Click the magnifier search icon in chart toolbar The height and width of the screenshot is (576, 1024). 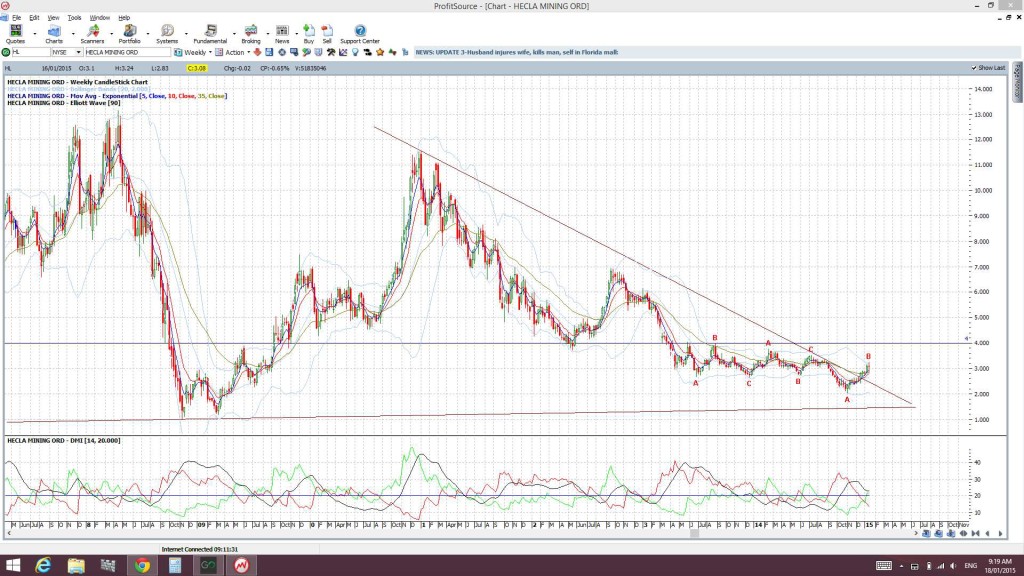[x=306, y=52]
